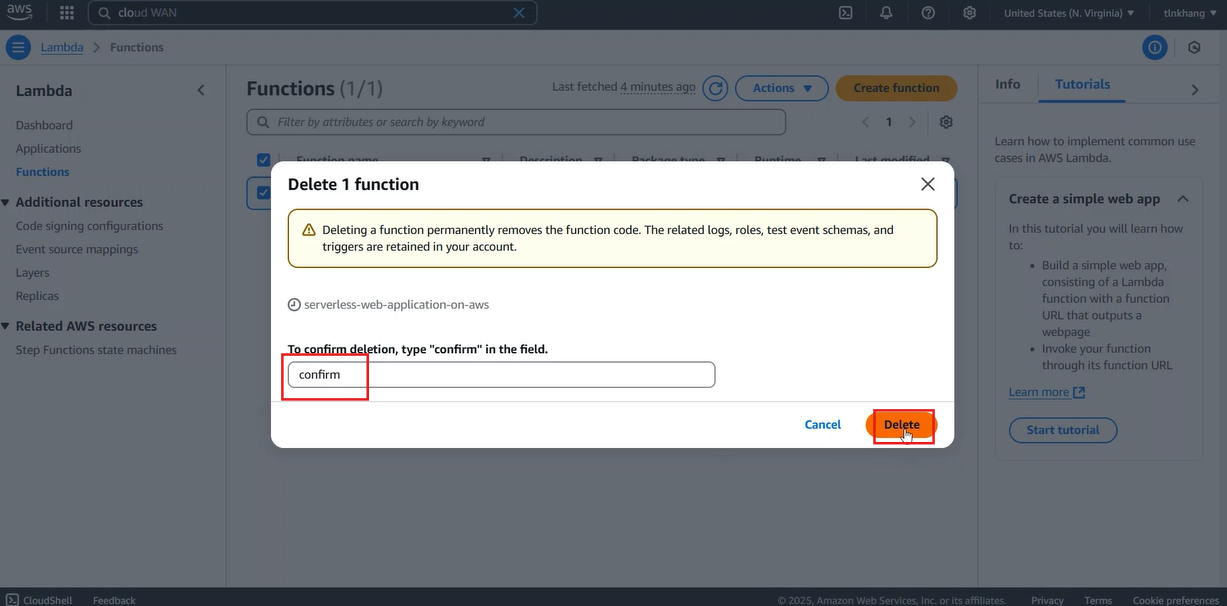Open table preferences gear icon

tap(946, 122)
